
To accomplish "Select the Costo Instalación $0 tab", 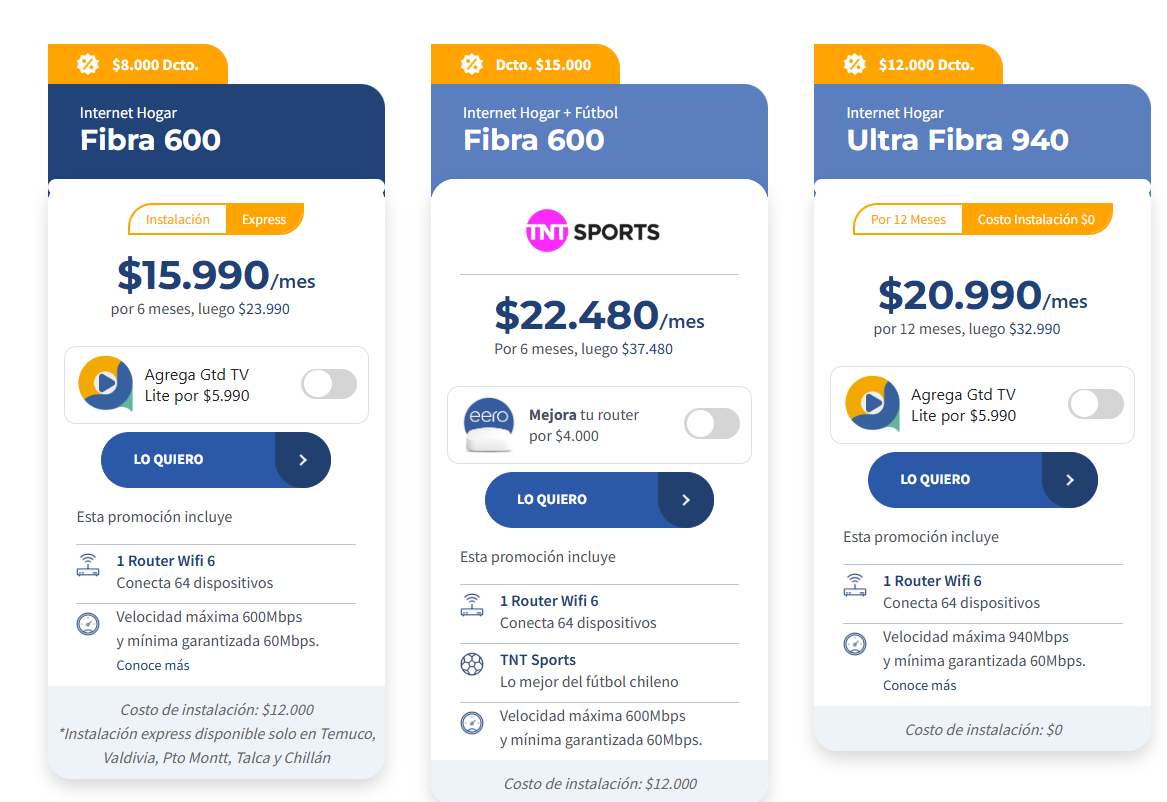I will [1036, 219].
